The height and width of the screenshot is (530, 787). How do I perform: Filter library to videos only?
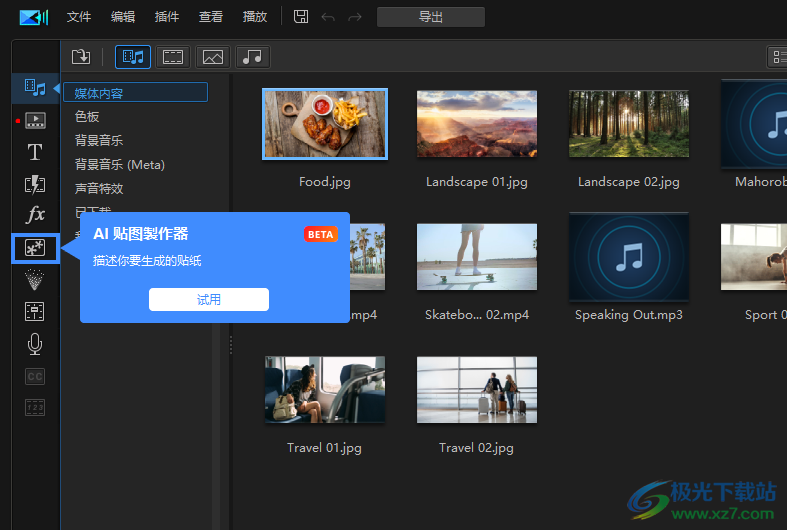point(173,57)
